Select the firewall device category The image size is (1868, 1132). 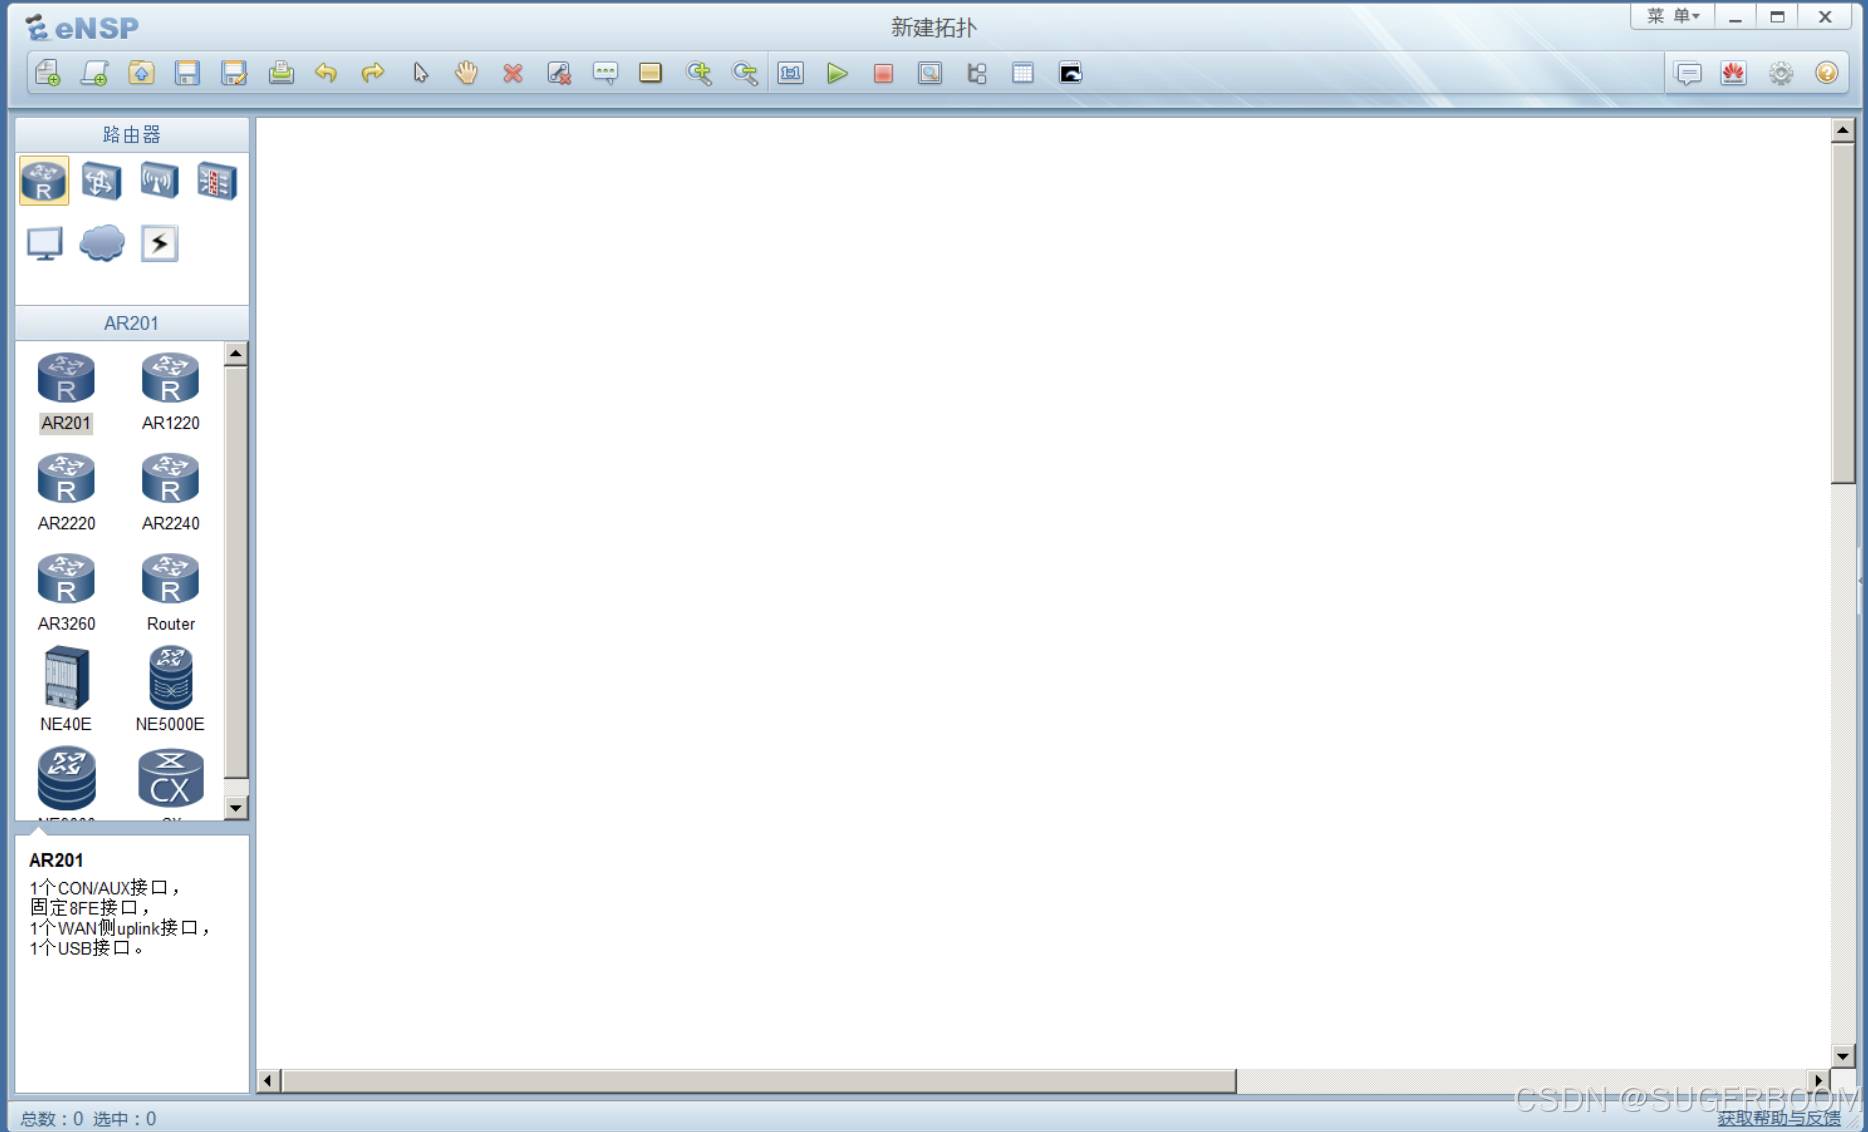click(216, 181)
